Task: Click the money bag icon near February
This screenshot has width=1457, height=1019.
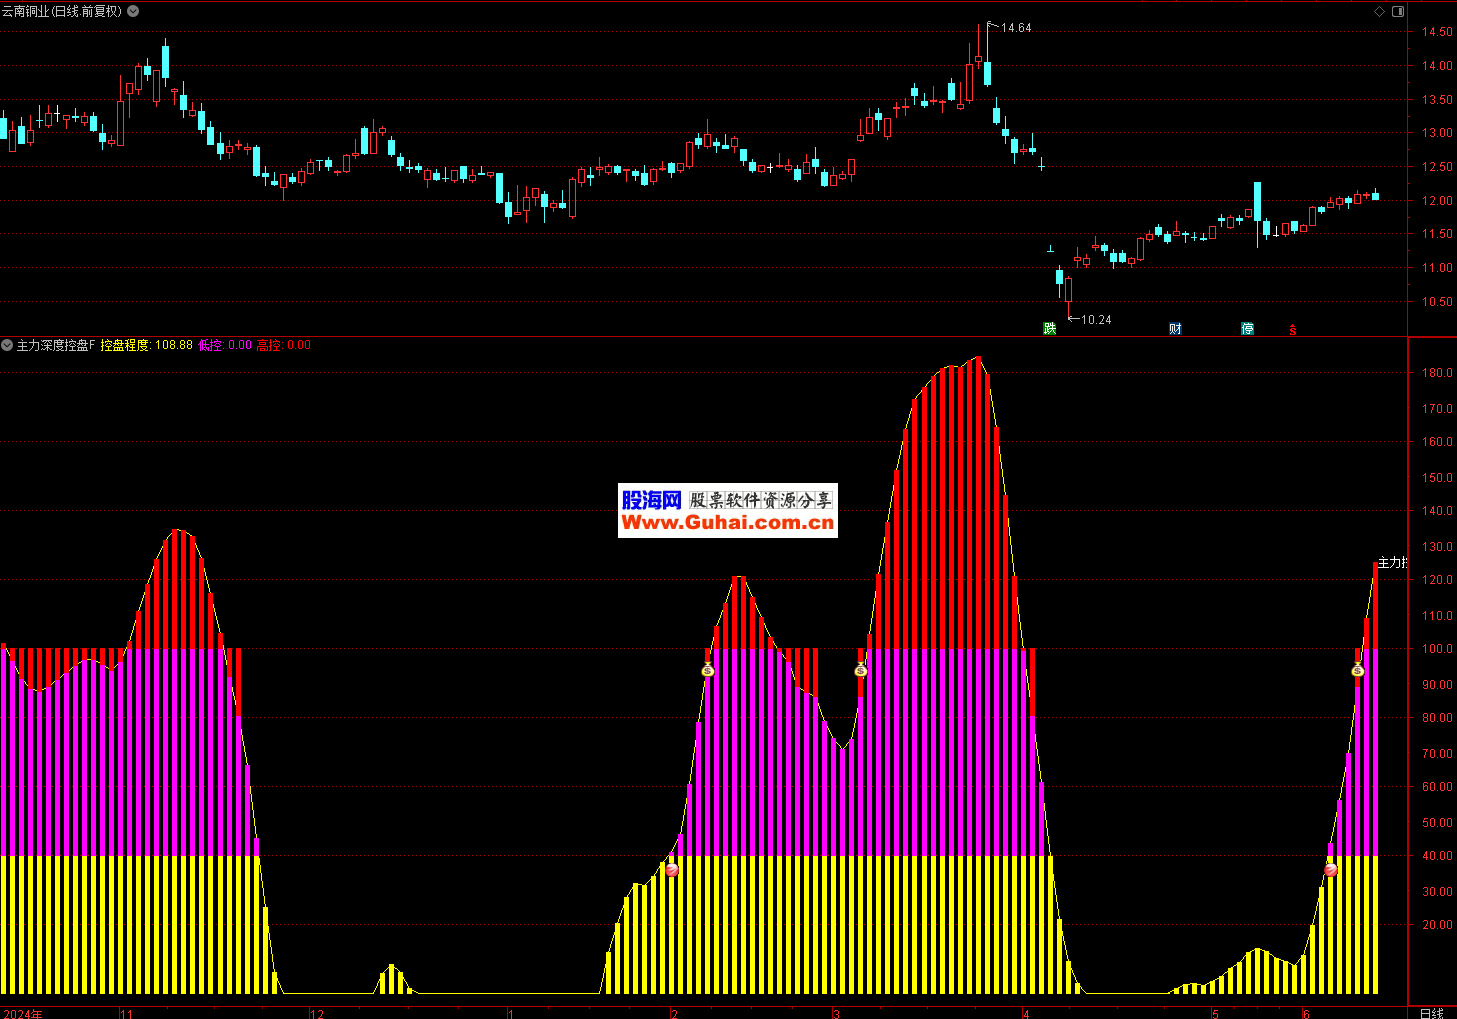Action: click(708, 670)
